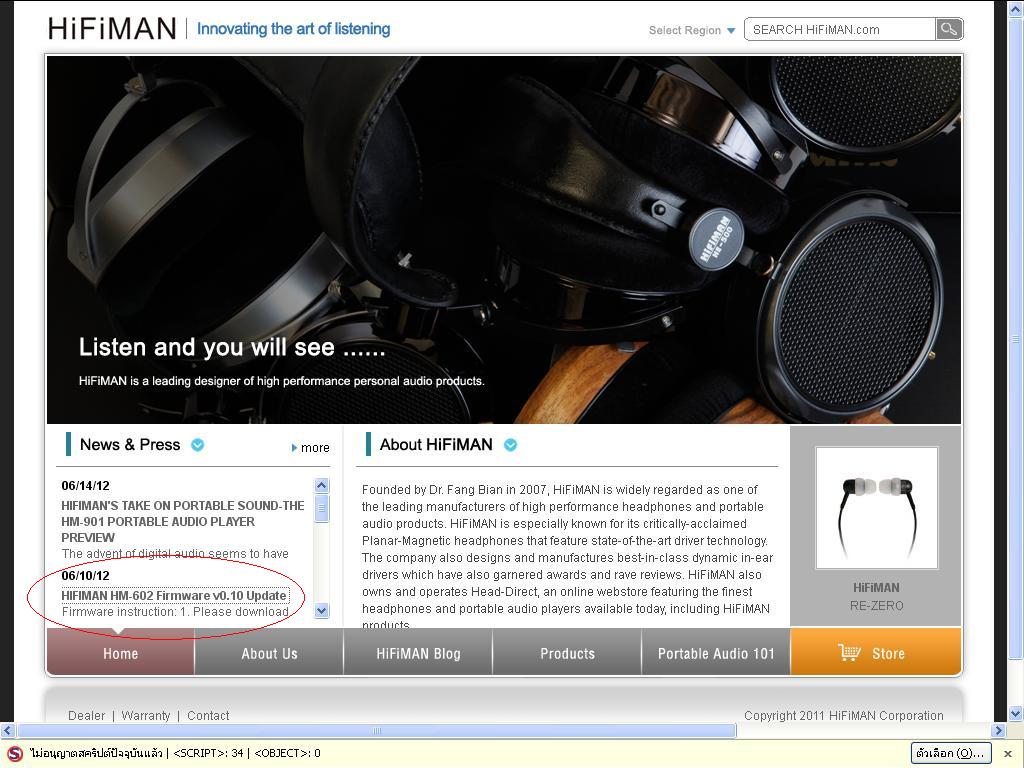Click the Listen and you will see heading
The image size is (1024, 768).
pos(232,347)
